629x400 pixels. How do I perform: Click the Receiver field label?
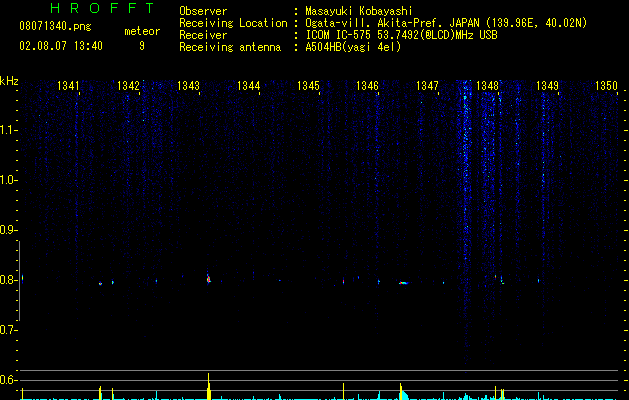[203, 35]
